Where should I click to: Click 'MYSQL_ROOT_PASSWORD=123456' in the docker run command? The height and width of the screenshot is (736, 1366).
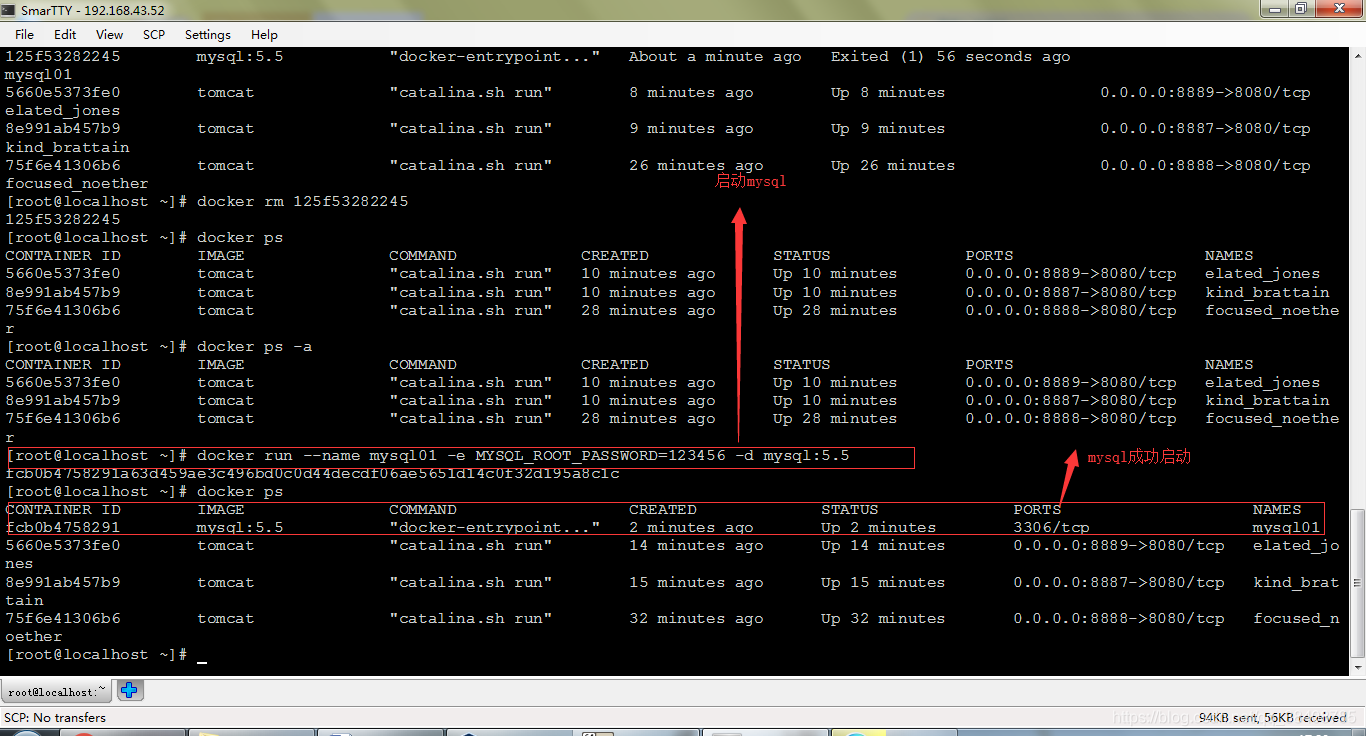pos(600,455)
